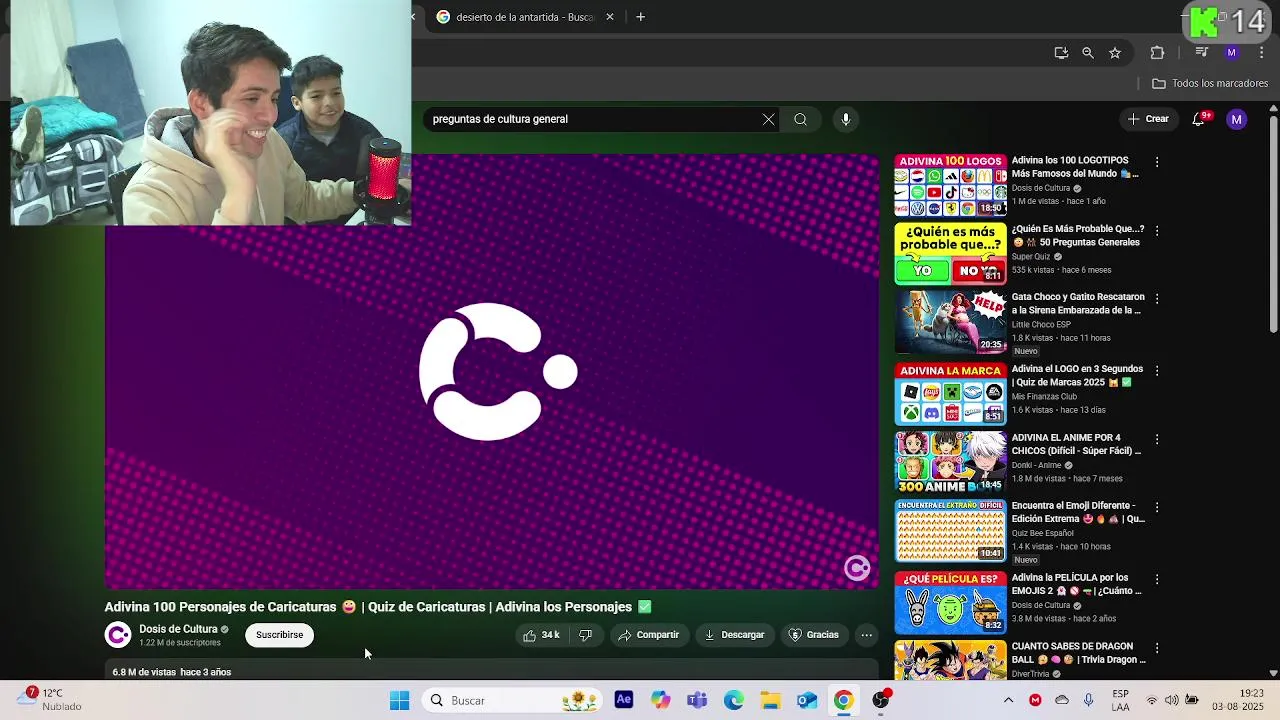Like the video with thumbs up 34 k
The image size is (1280, 720).
pos(541,635)
